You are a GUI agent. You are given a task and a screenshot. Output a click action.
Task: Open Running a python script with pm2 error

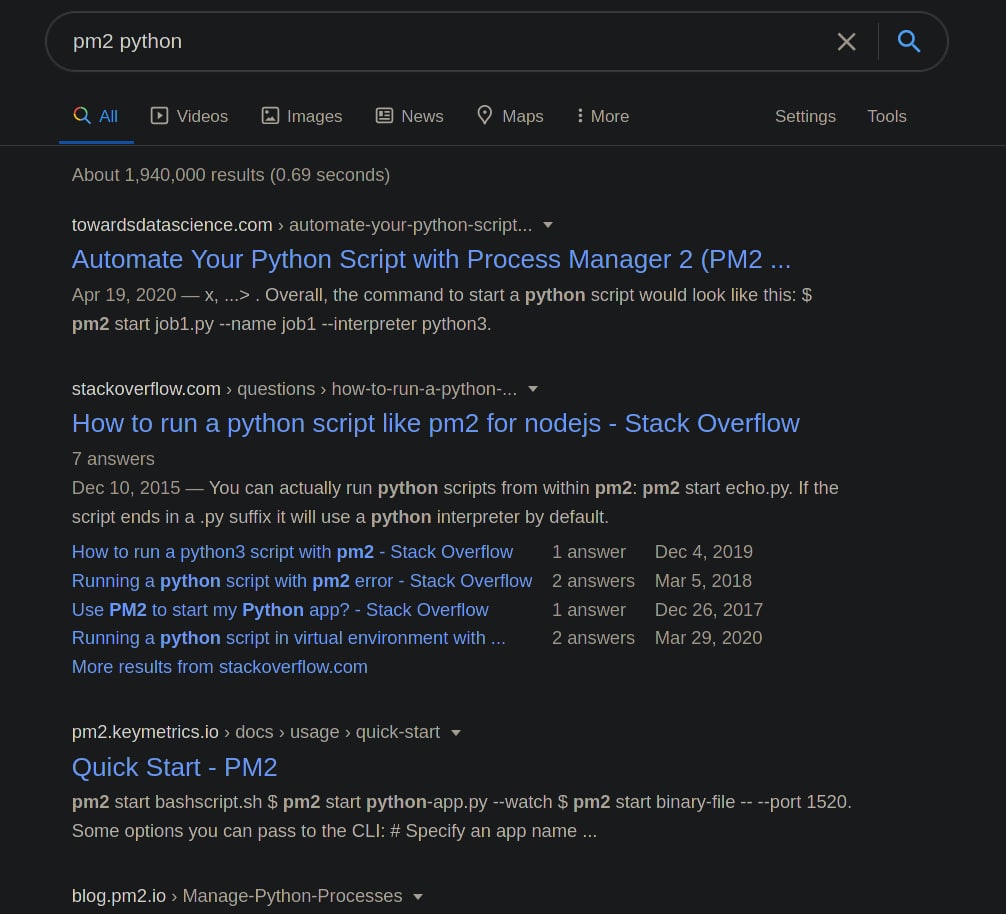(x=302, y=580)
